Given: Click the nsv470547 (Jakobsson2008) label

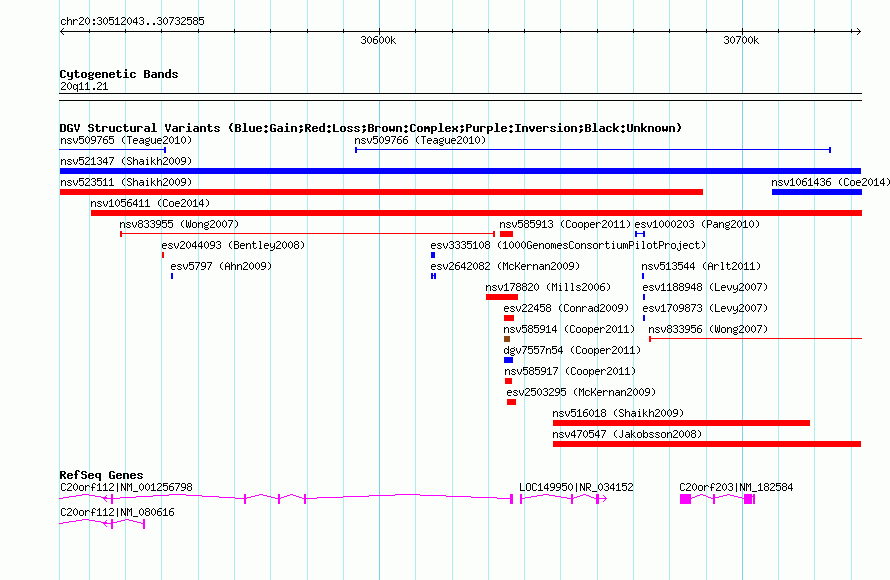Looking at the screenshot, I should [x=627, y=434].
